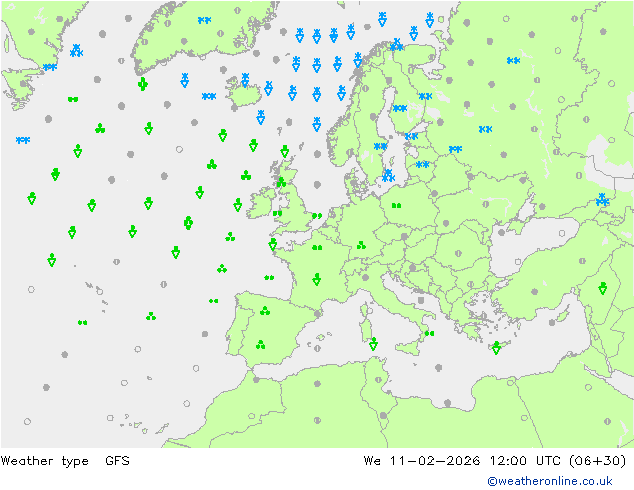The height and width of the screenshot is (490, 634).
Task: Click the green shower symbol over Syria
Action: pos(602,288)
